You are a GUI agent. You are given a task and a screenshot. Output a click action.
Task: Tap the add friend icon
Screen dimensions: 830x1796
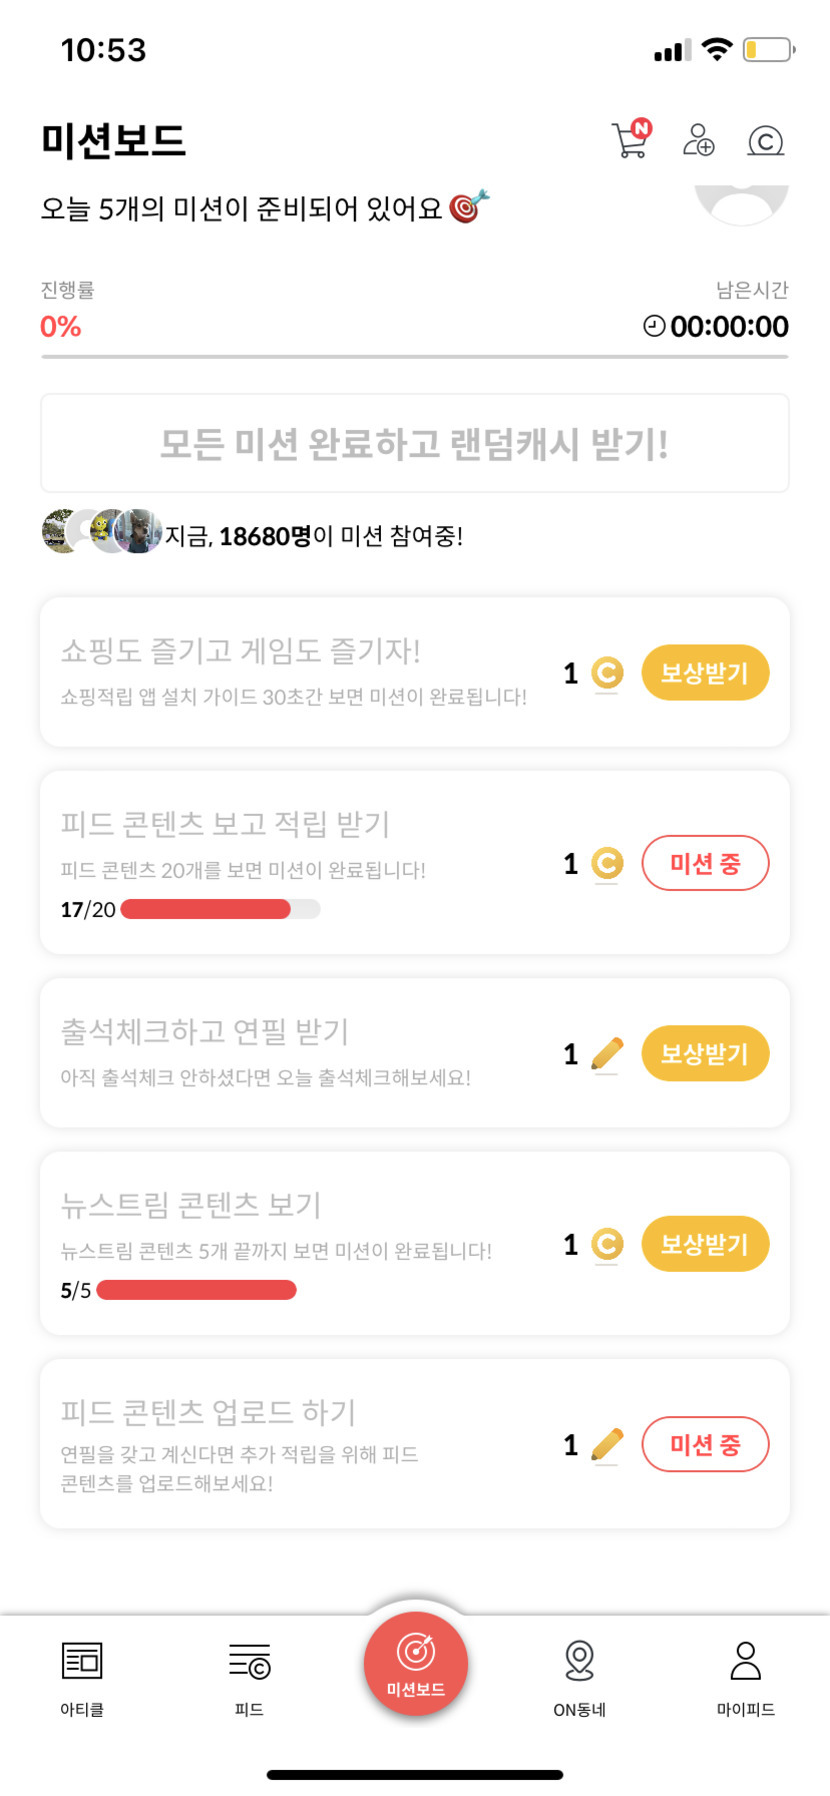(x=698, y=141)
